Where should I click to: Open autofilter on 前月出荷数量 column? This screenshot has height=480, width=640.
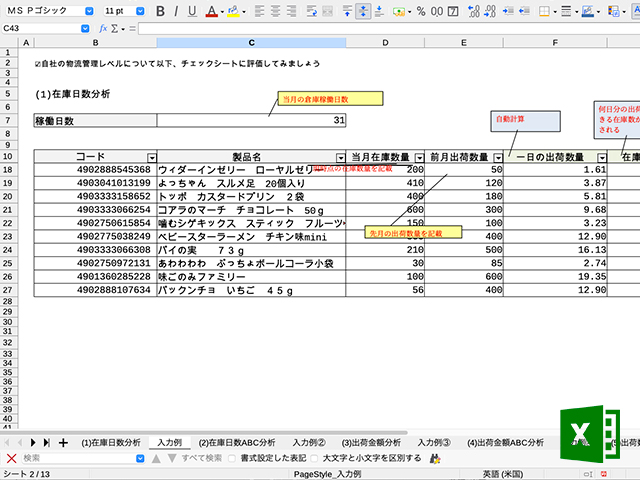pyautogui.click(x=498, y=158)
